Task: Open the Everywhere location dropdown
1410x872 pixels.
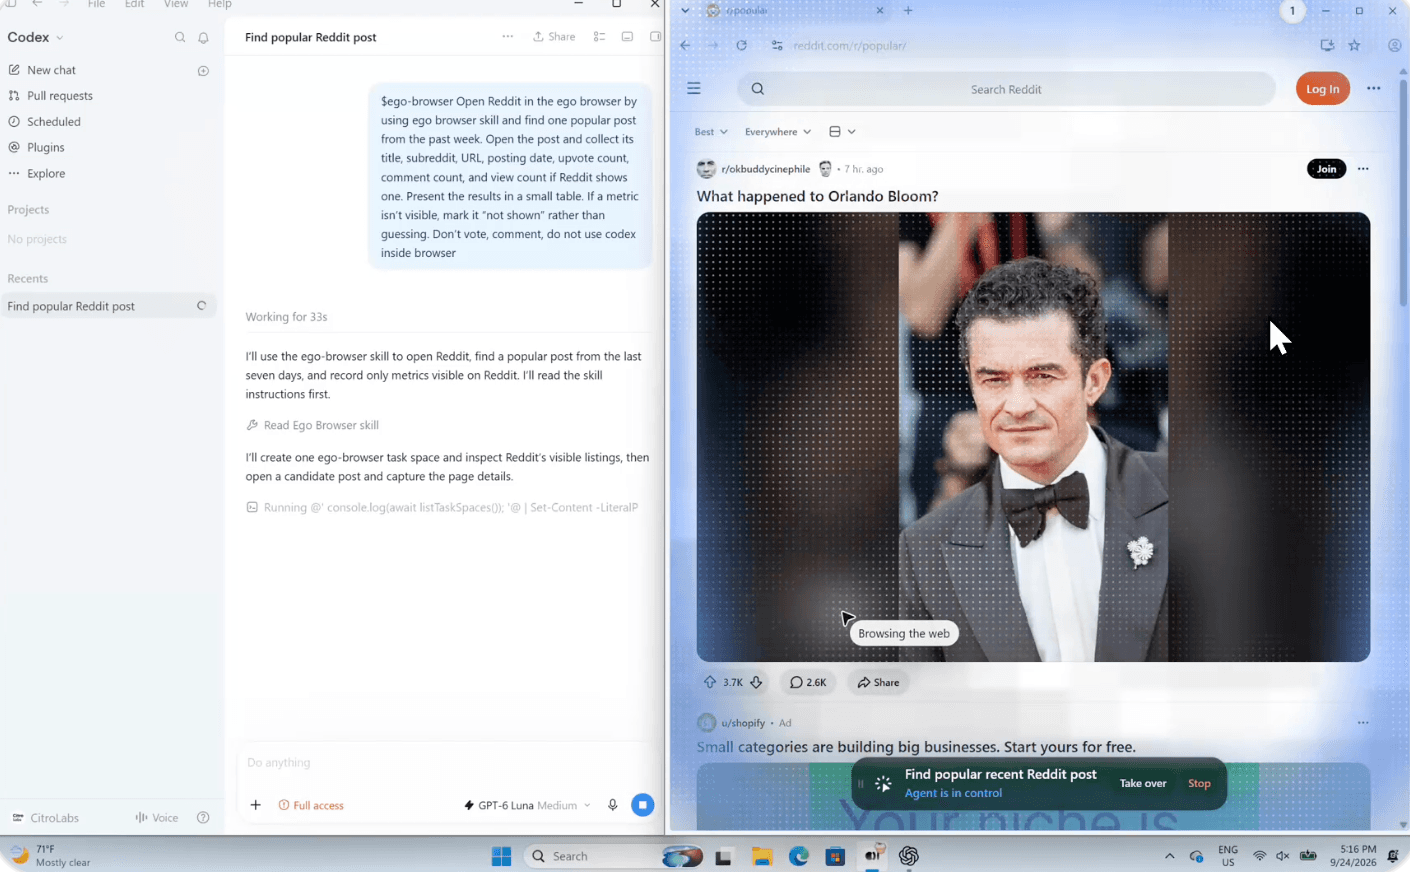Action: [777, 132]
